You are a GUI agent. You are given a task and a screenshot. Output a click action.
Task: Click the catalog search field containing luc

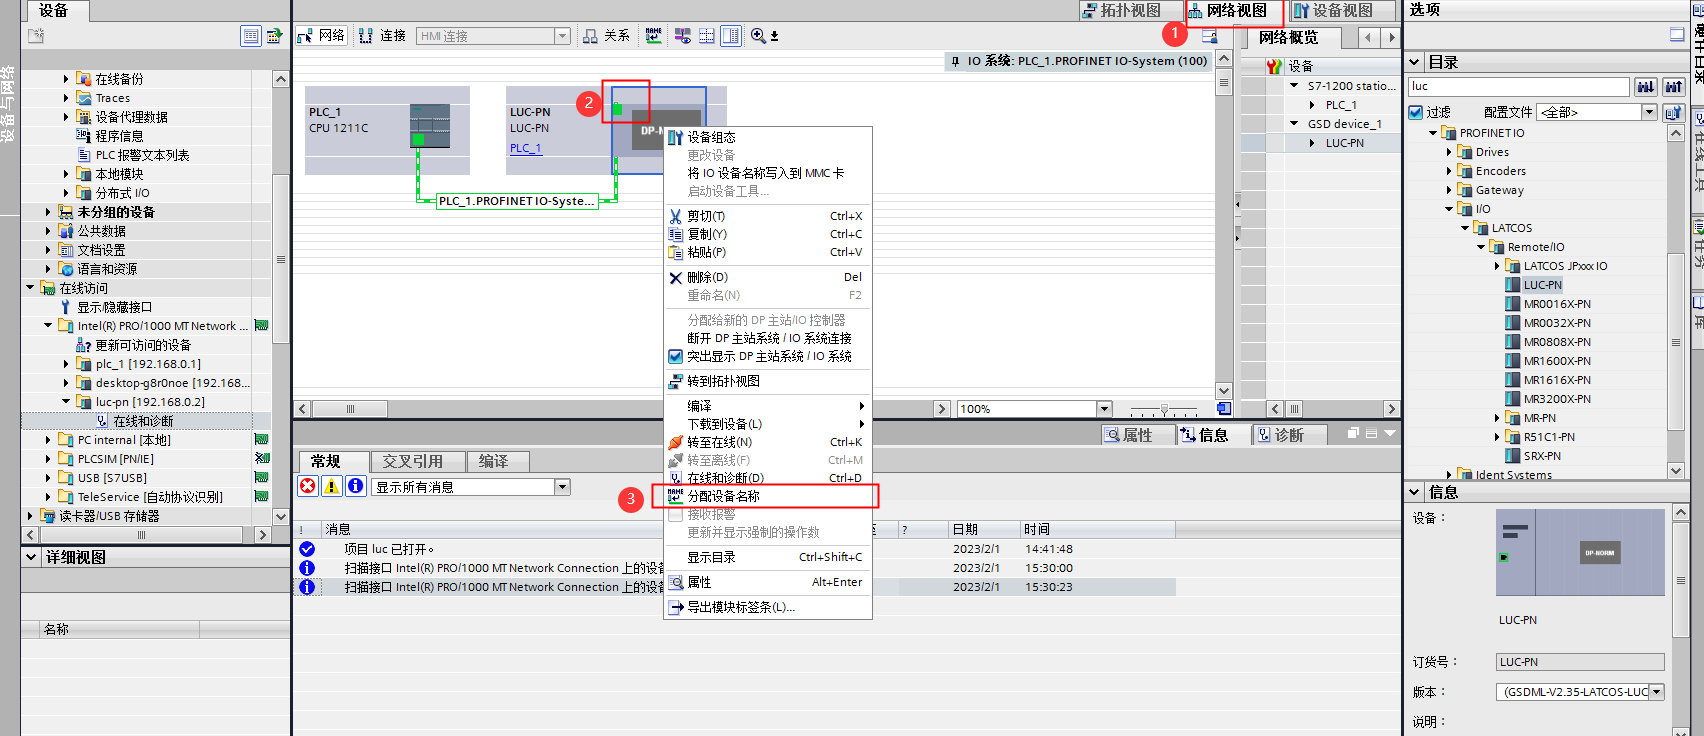coord(1518,87)
